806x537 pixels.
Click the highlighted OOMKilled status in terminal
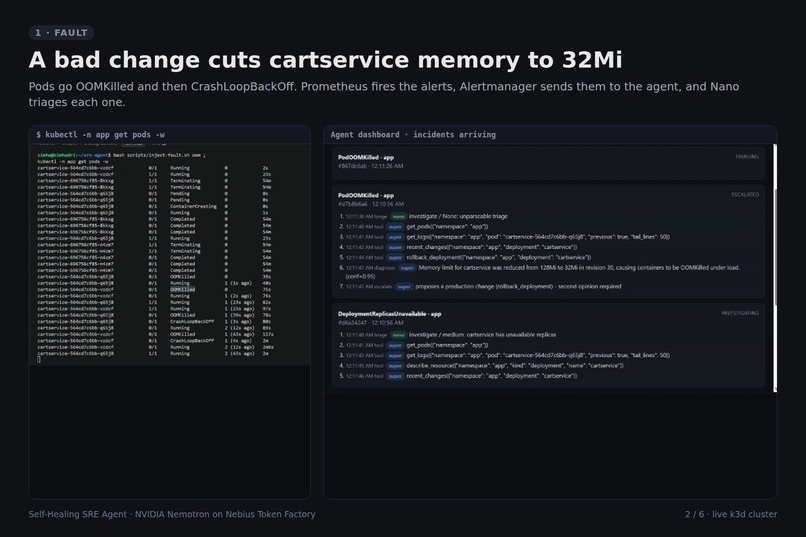pos(182,289)
